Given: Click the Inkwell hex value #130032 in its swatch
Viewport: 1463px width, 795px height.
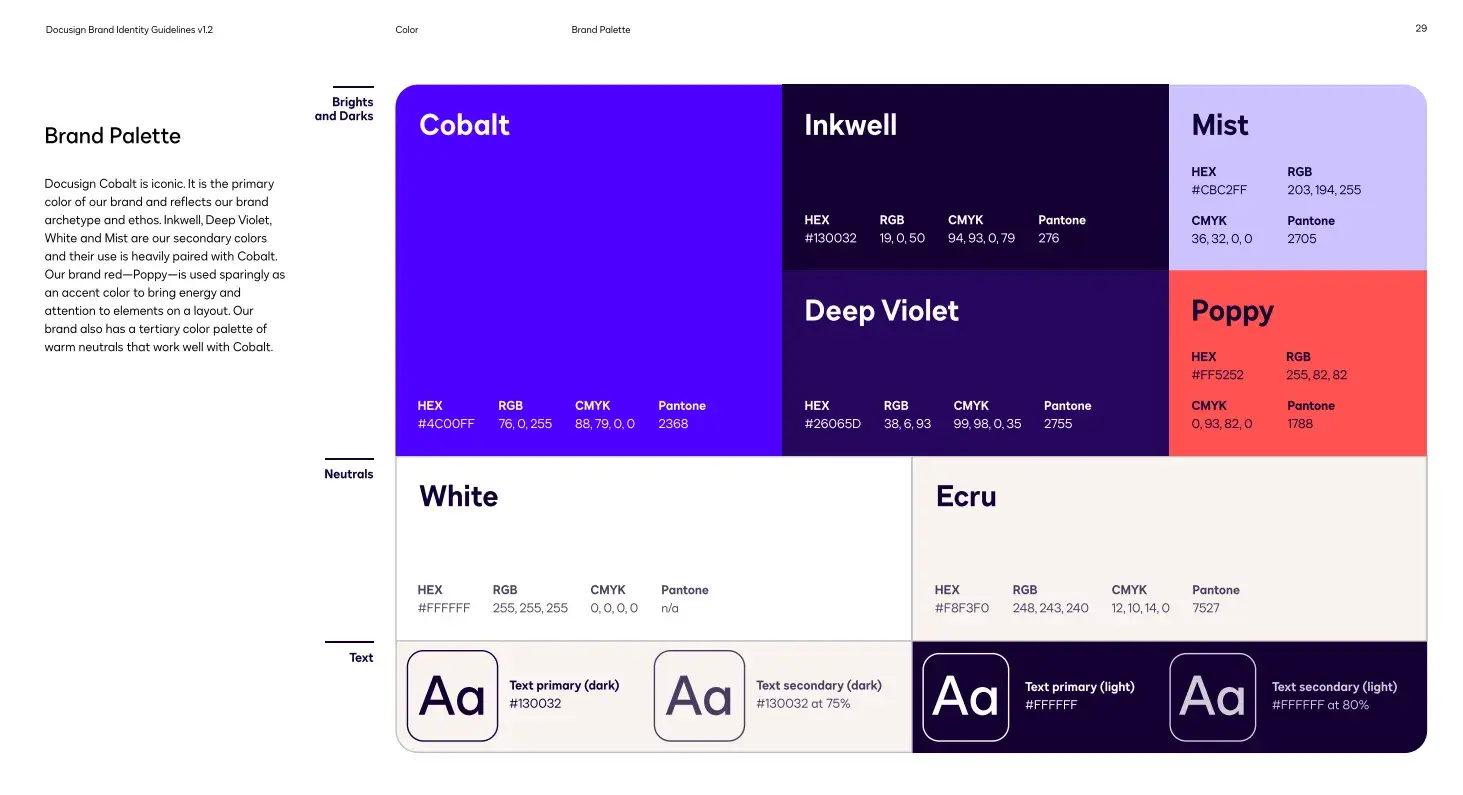Looking at the screenshot, I should (830, 238).
